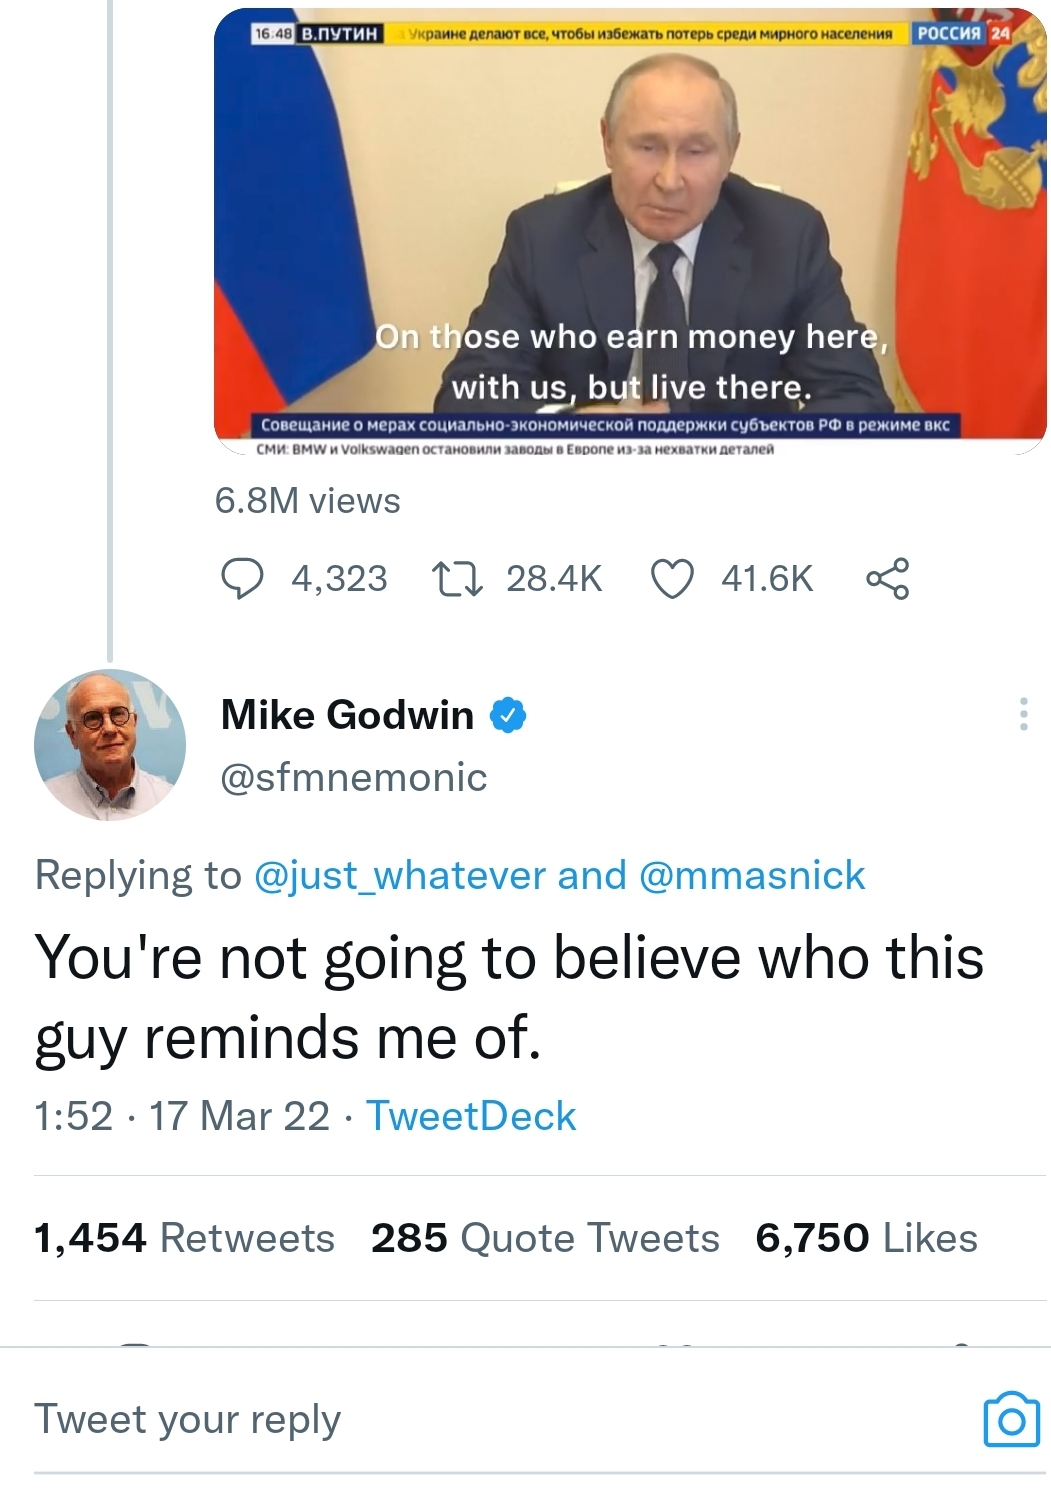Open the three-dot more options menu

tap(1023, 714)
